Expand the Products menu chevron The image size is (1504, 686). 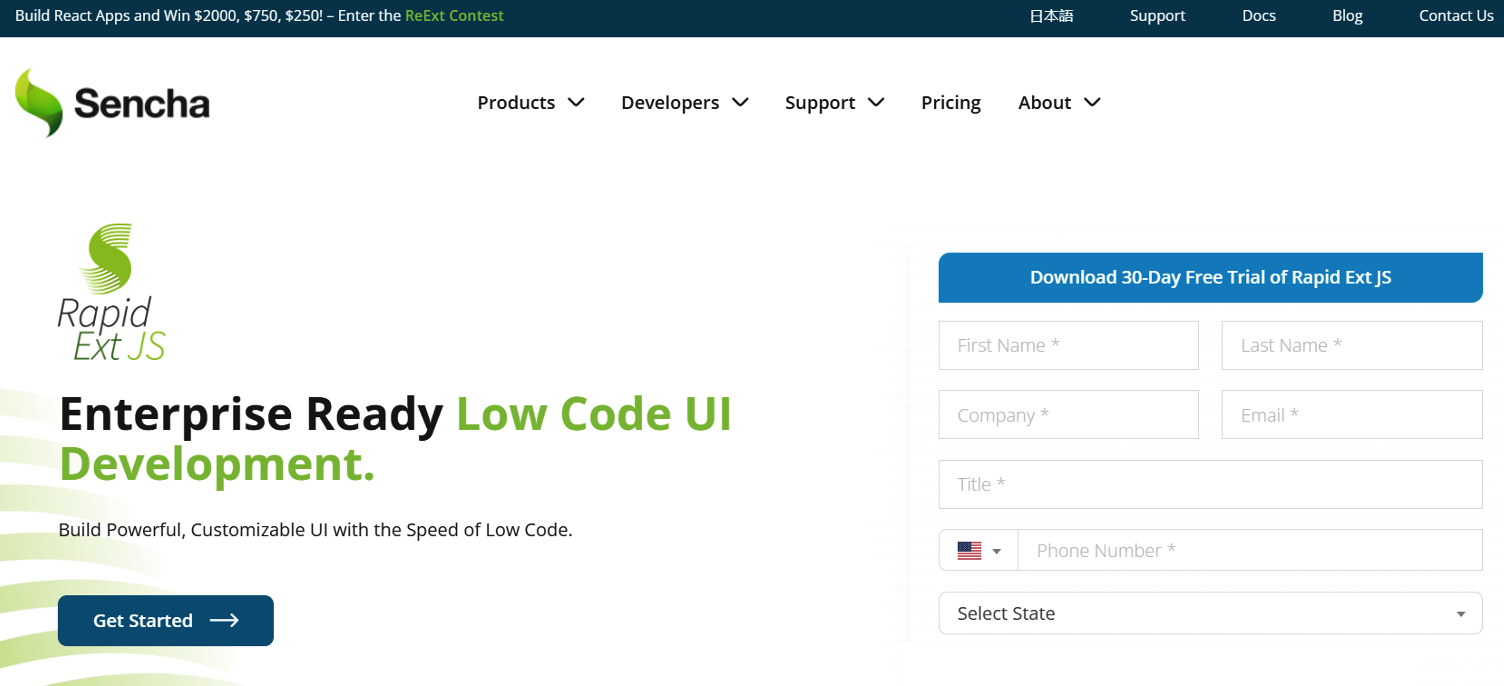(576, 102)
